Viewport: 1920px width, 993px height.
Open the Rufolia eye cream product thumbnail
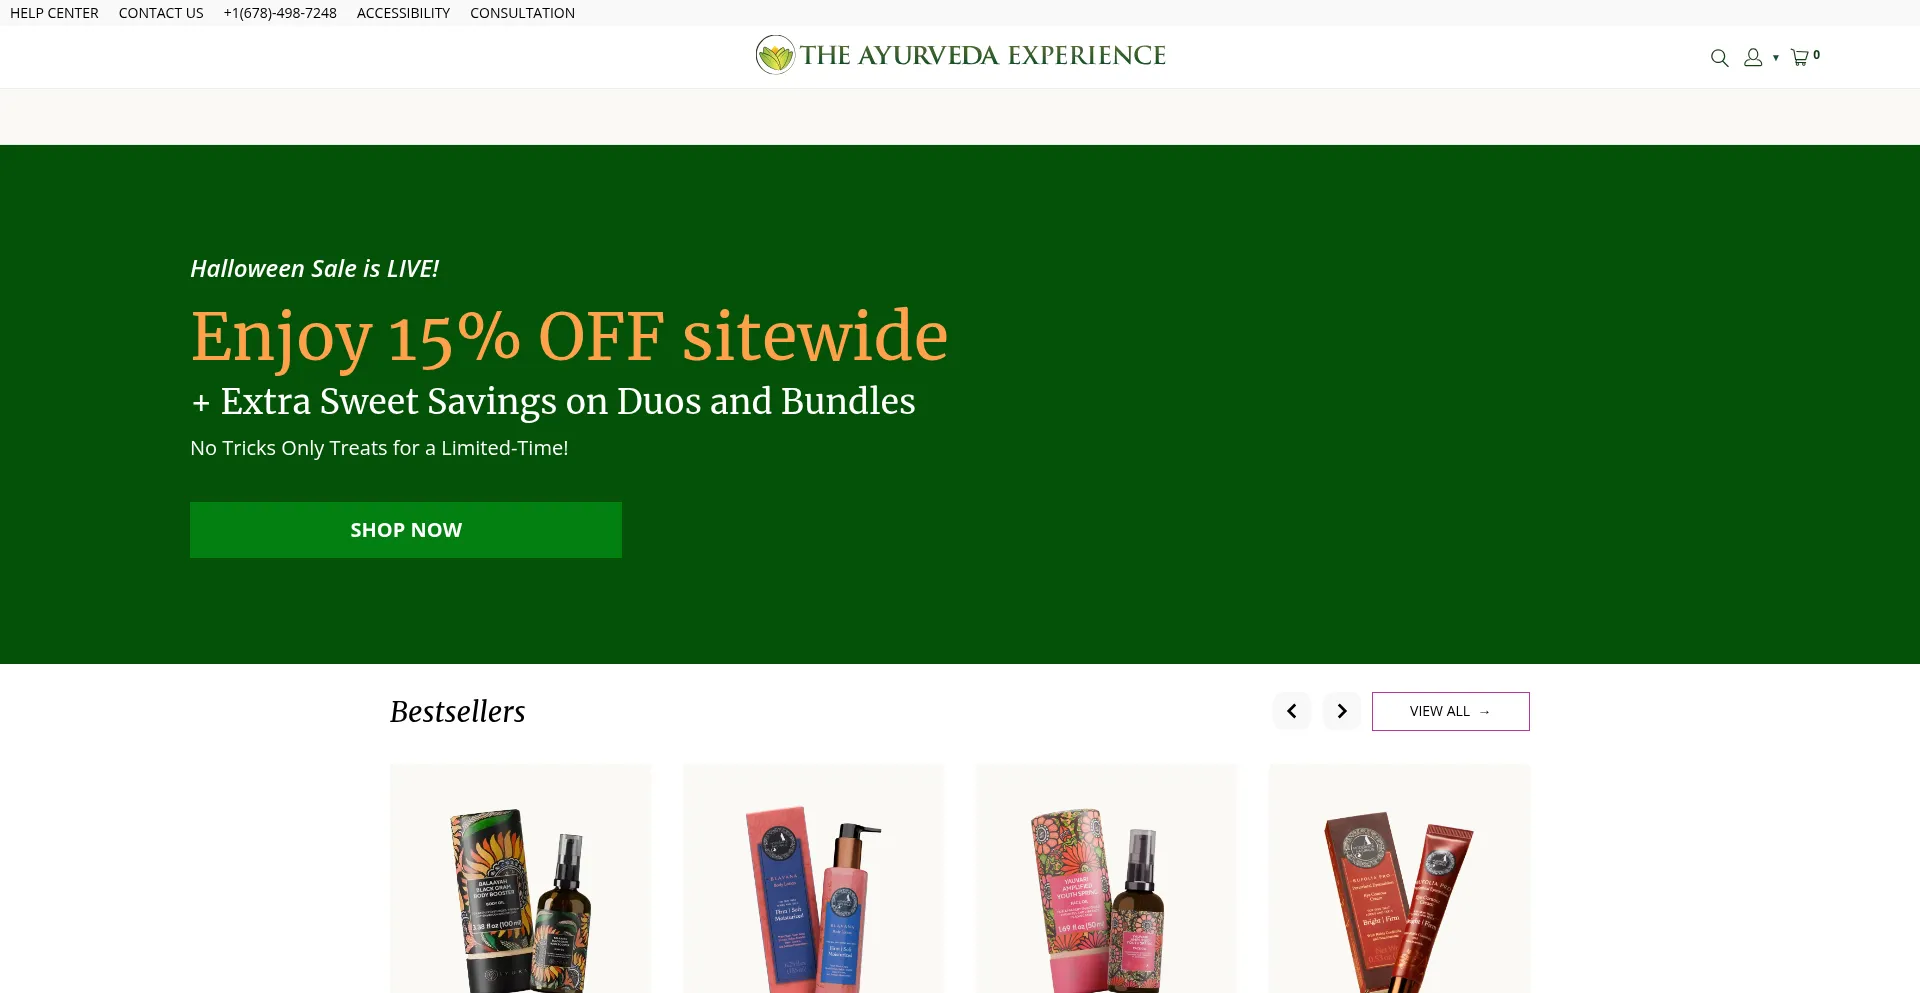(x=1399, y=879)
